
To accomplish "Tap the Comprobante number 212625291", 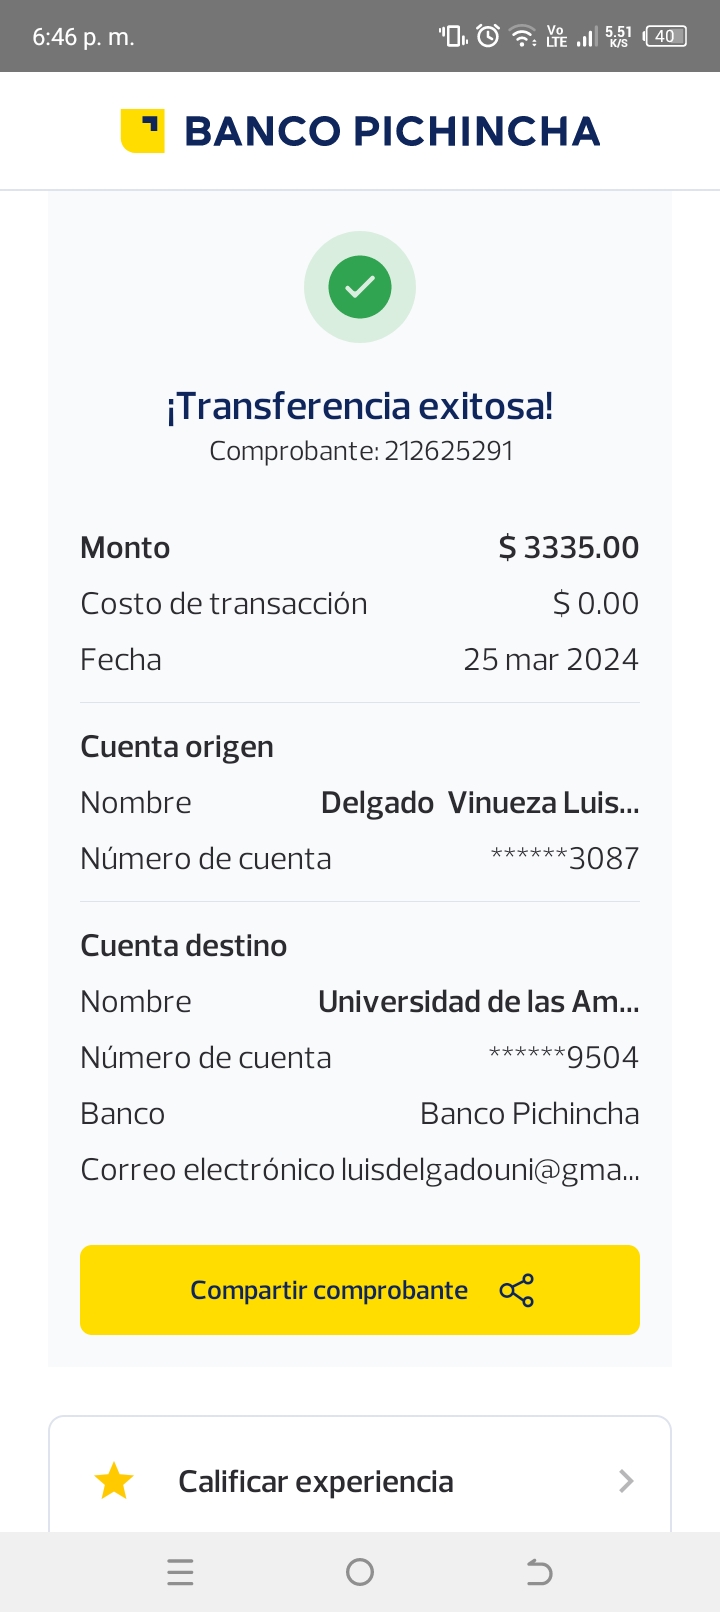I will coord(448,451).
